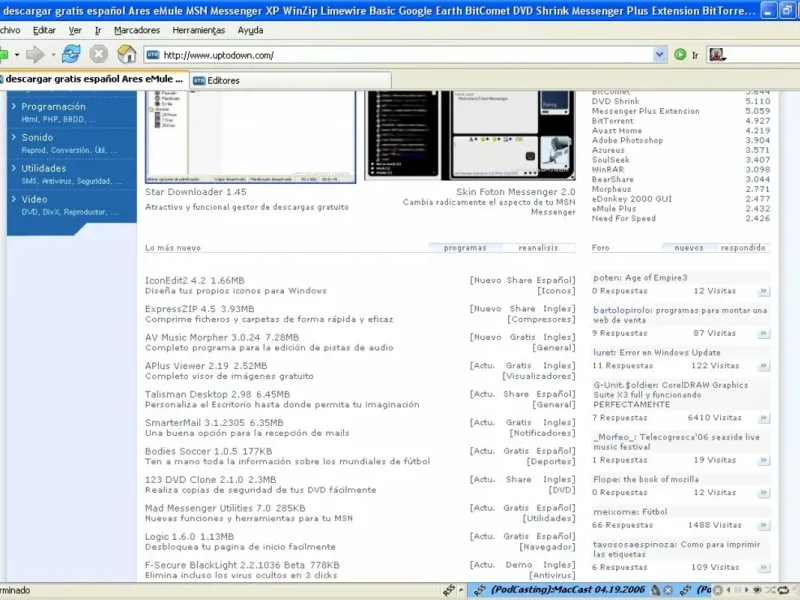The image size is (800, 600).
Task: Expand the Sonido category
Action: (37, 137)
